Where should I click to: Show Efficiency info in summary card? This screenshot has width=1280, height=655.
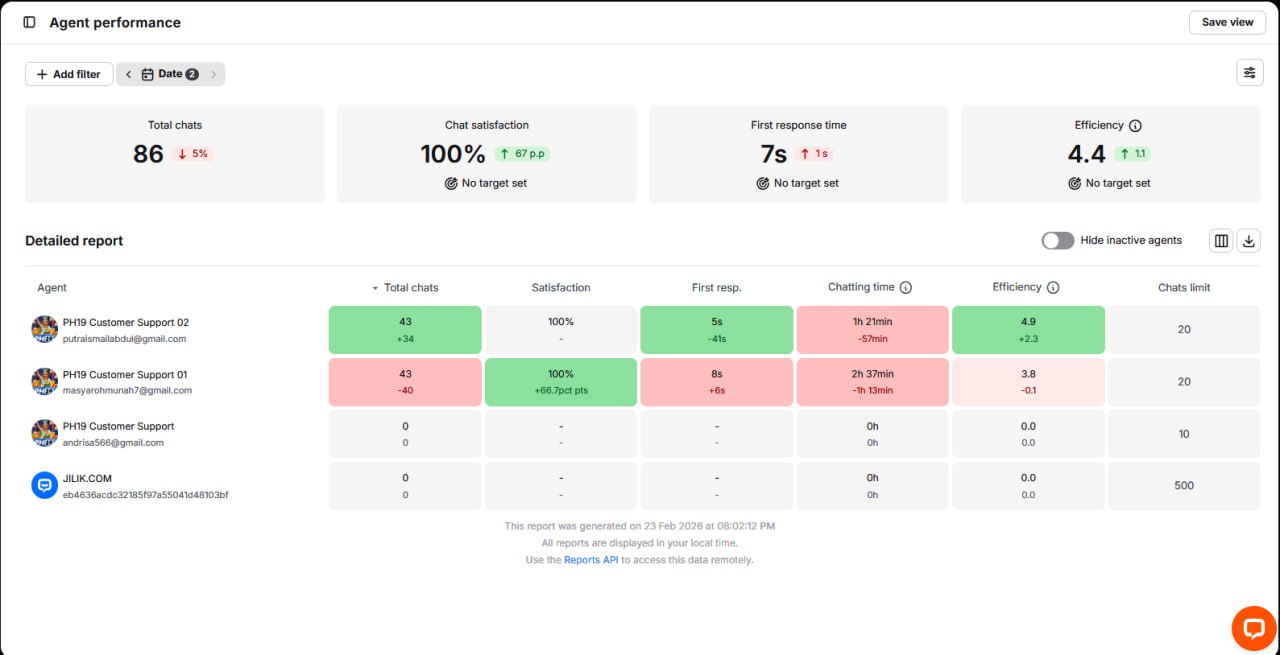(x=1135, y=126)
